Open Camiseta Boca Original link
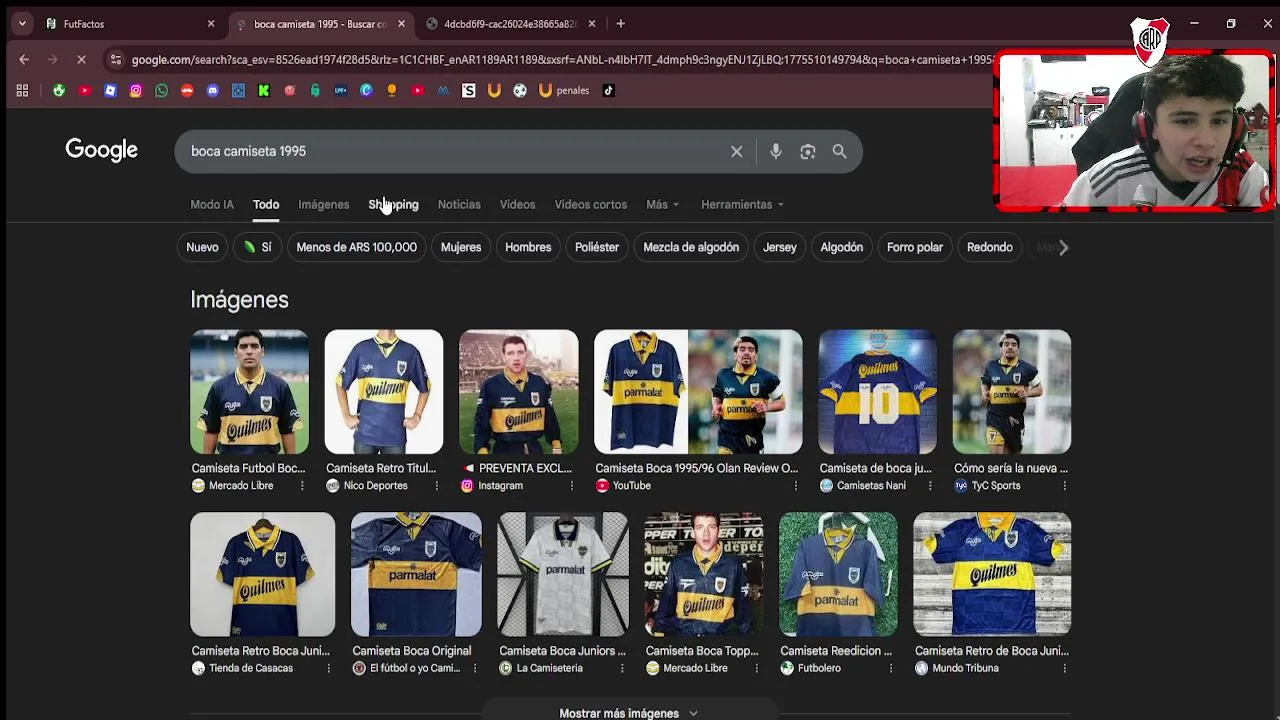 pyautogui.click(x=411, y=651)
